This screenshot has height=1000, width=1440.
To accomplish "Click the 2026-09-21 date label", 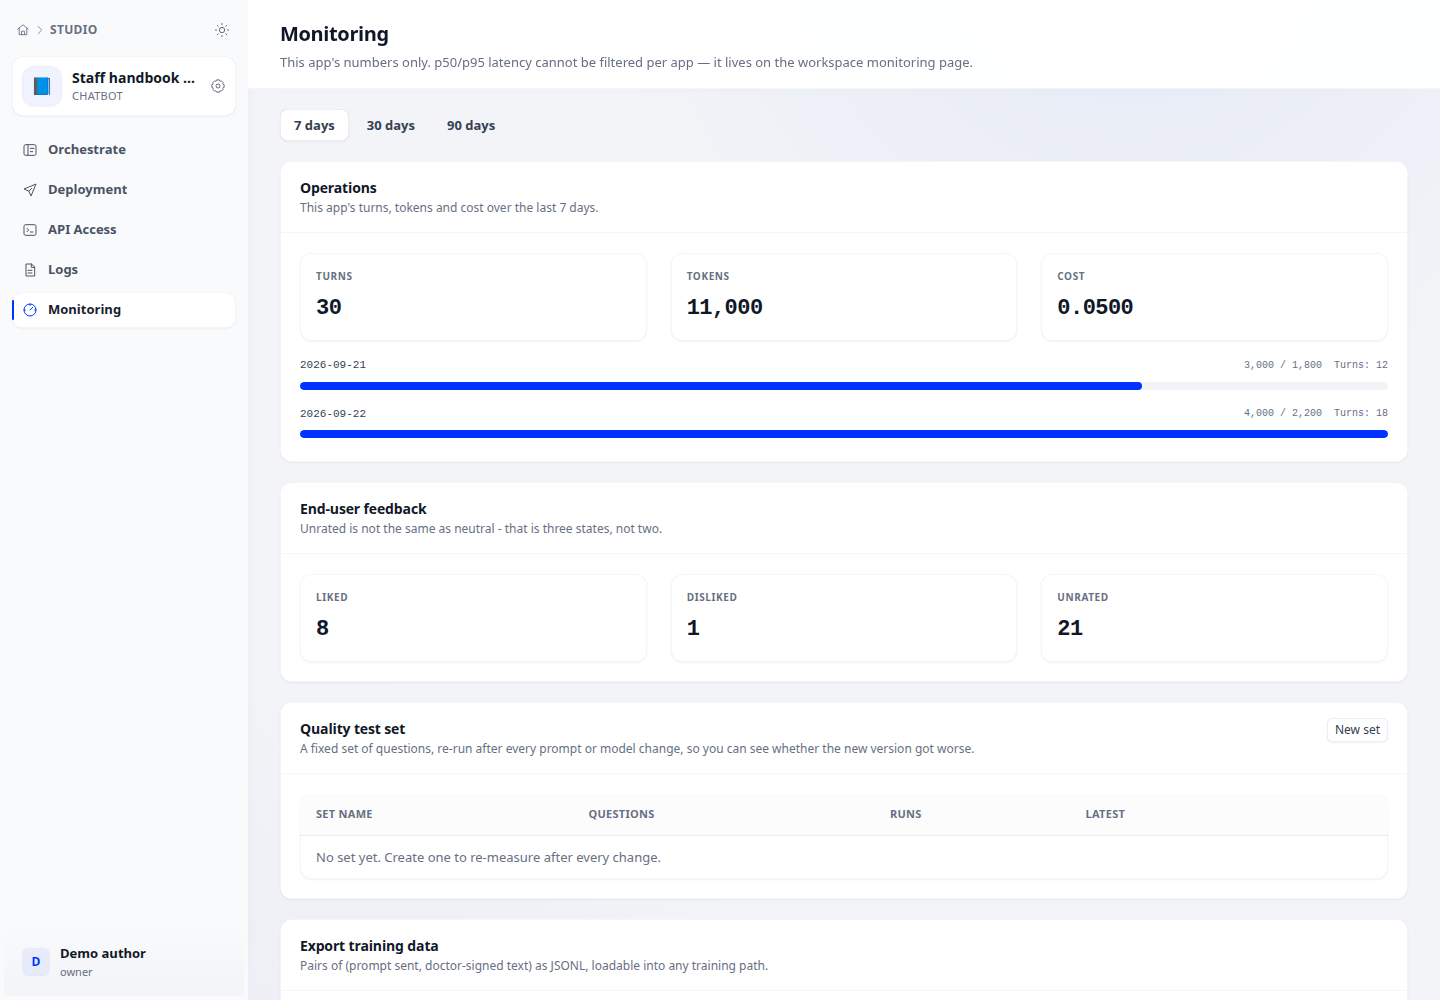I will [333, 365].
